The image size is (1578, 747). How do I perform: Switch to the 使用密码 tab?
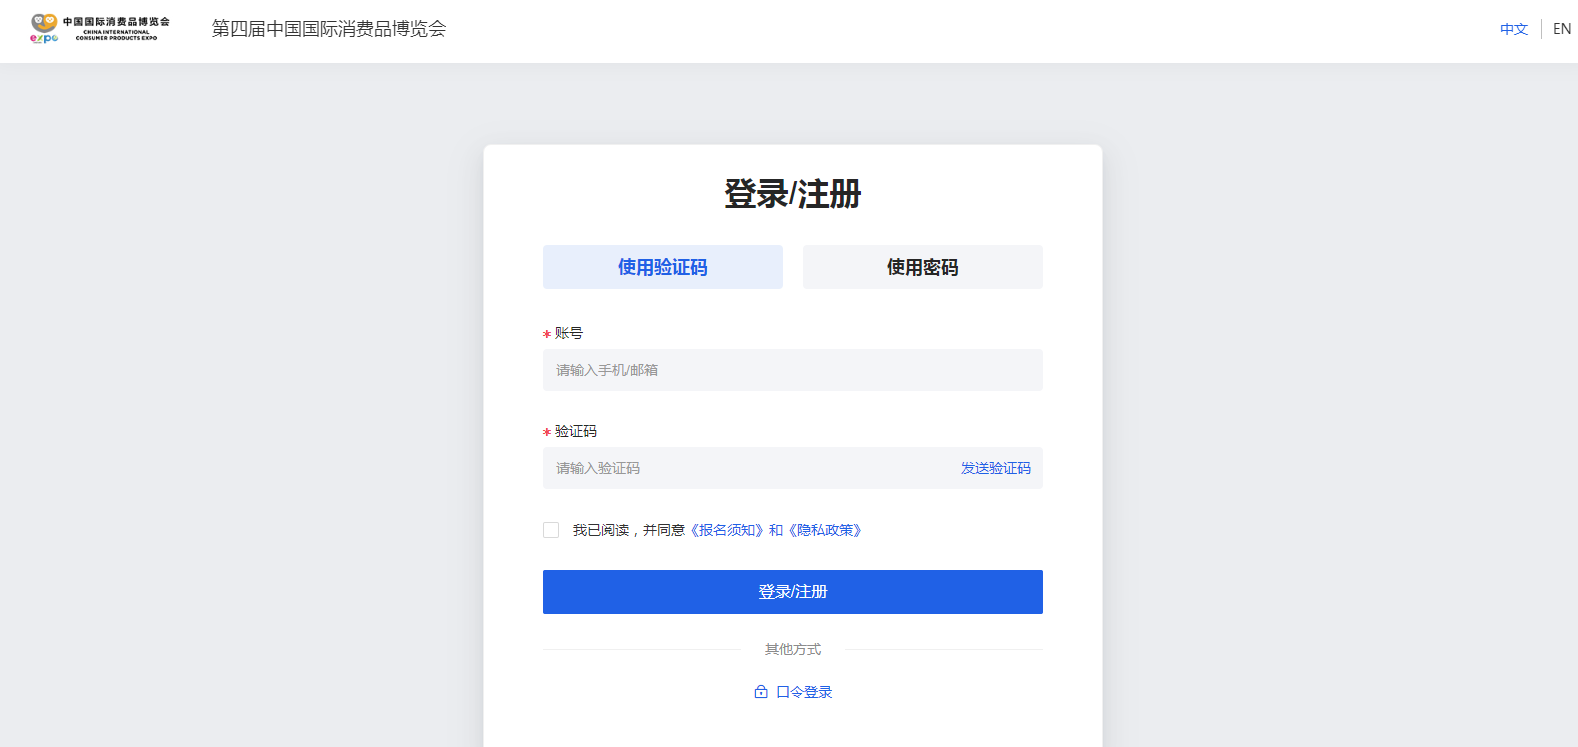tap(923, 267)
